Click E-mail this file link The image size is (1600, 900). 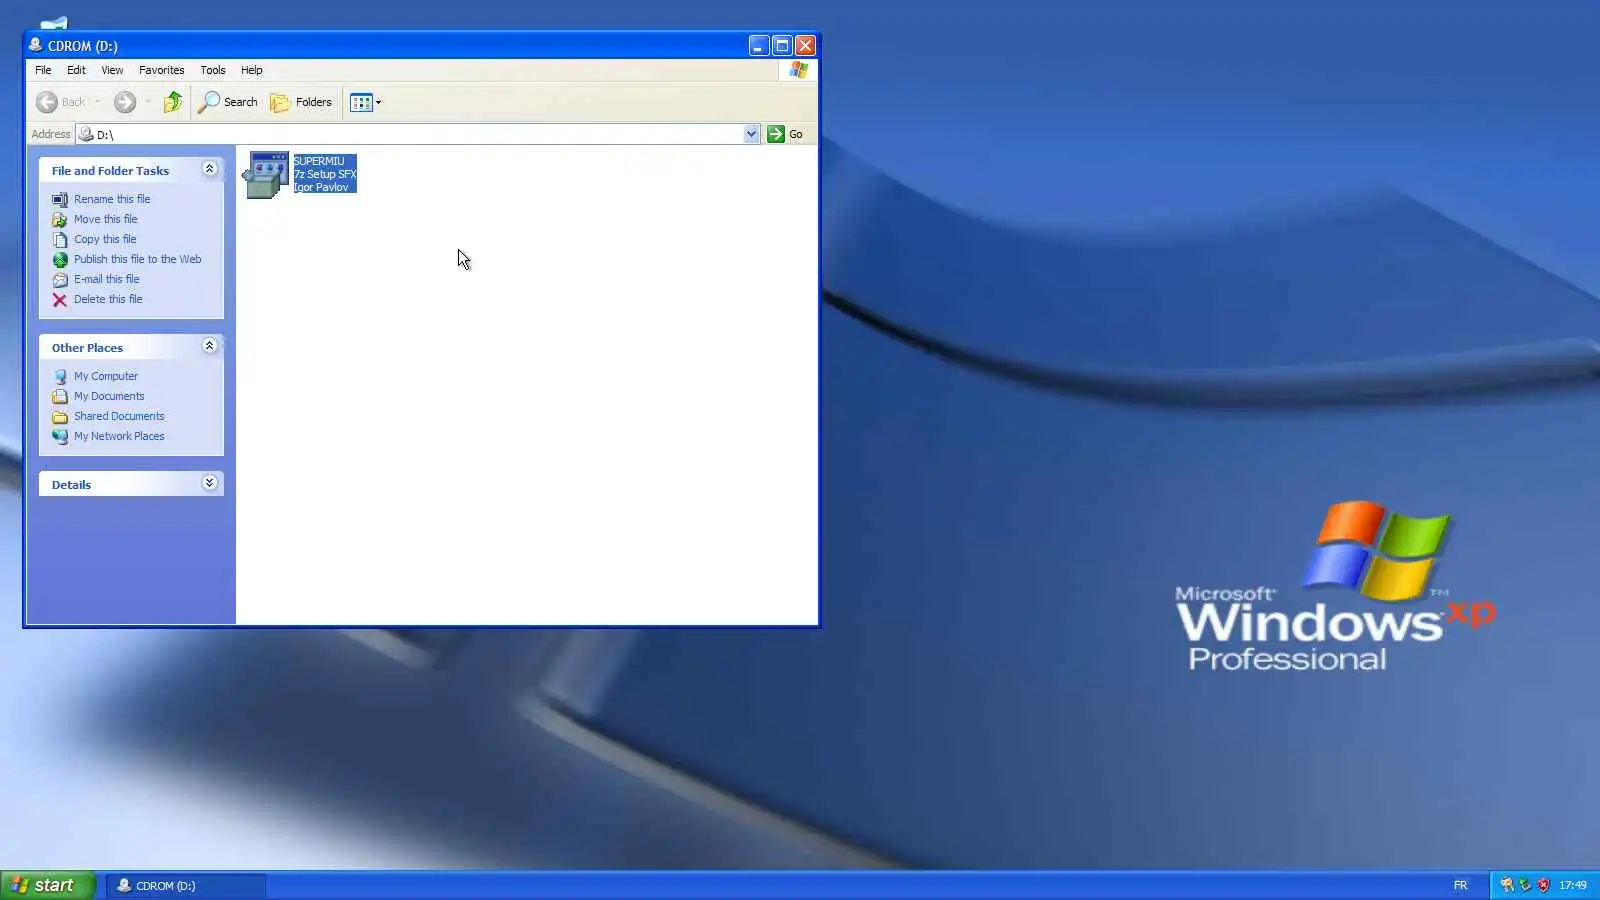(x=107, y=279)
